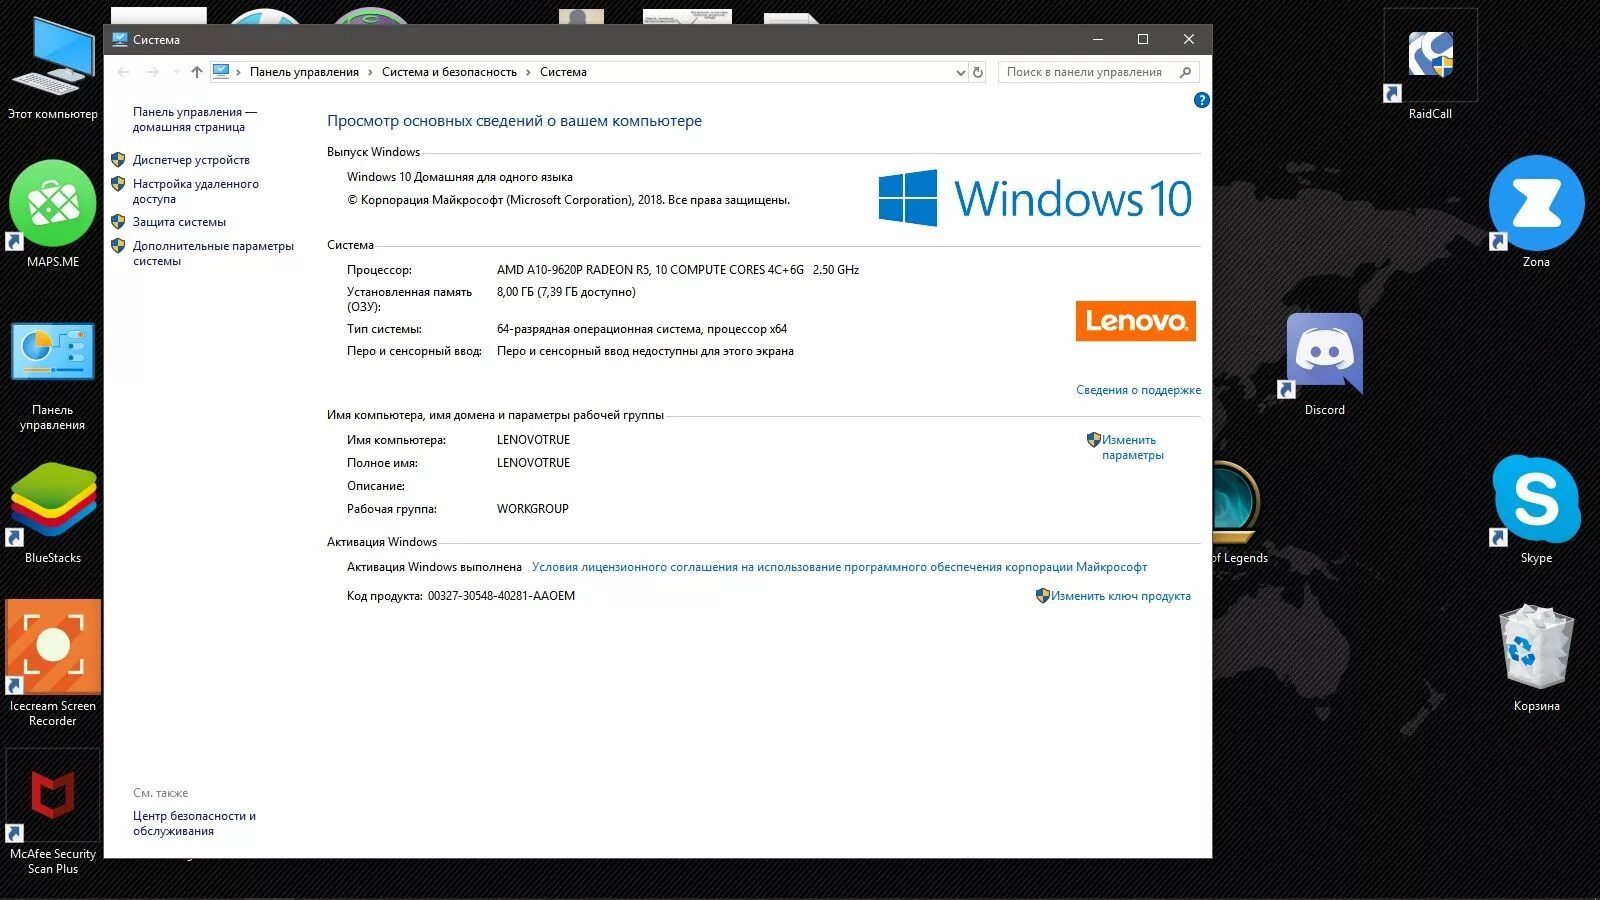Click the 'Поиск в панели управления' search field
Viewport: 1600px width, 900px height.
click(x=1098, y=72)
